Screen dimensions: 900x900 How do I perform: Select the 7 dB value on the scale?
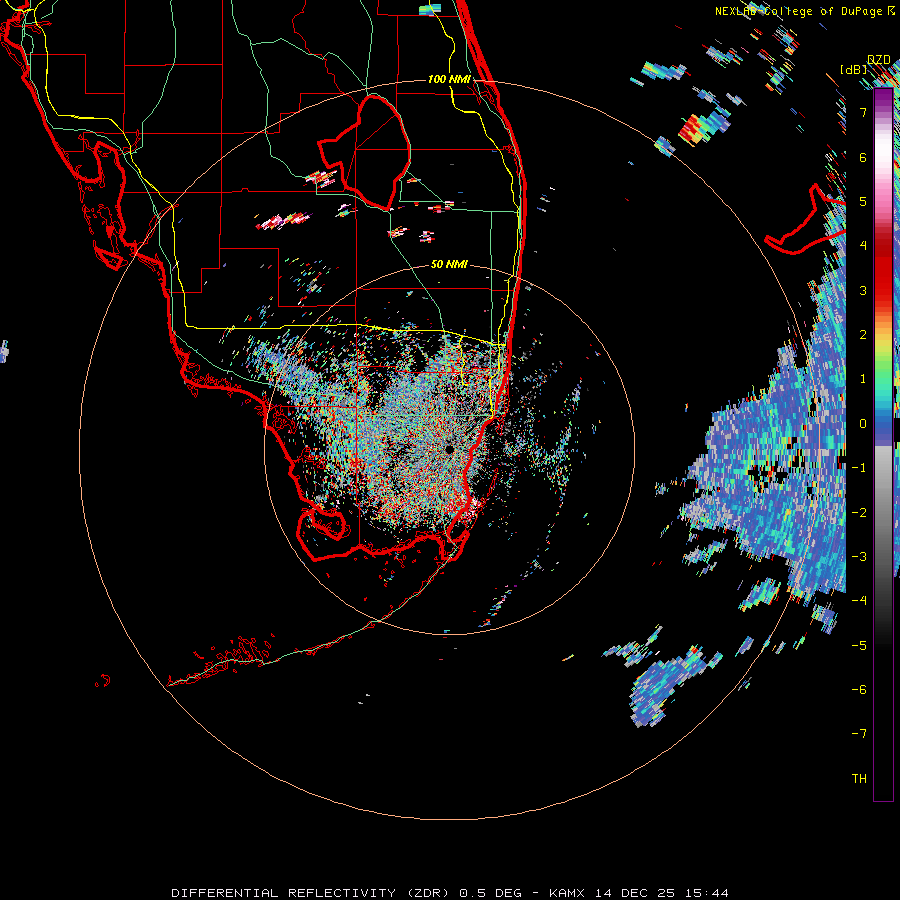(x=863, y=112)
